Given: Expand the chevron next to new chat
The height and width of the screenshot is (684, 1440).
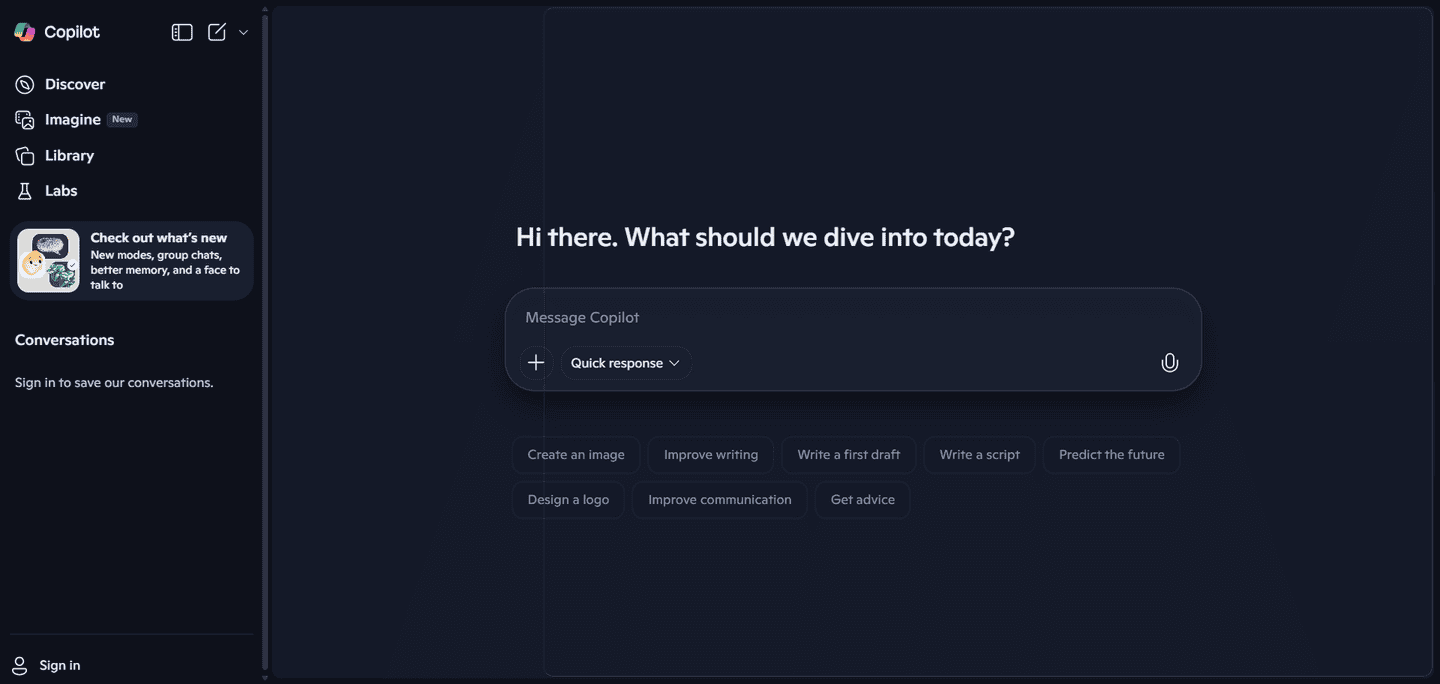Looking at the screenshot, I should click(243, 32).
